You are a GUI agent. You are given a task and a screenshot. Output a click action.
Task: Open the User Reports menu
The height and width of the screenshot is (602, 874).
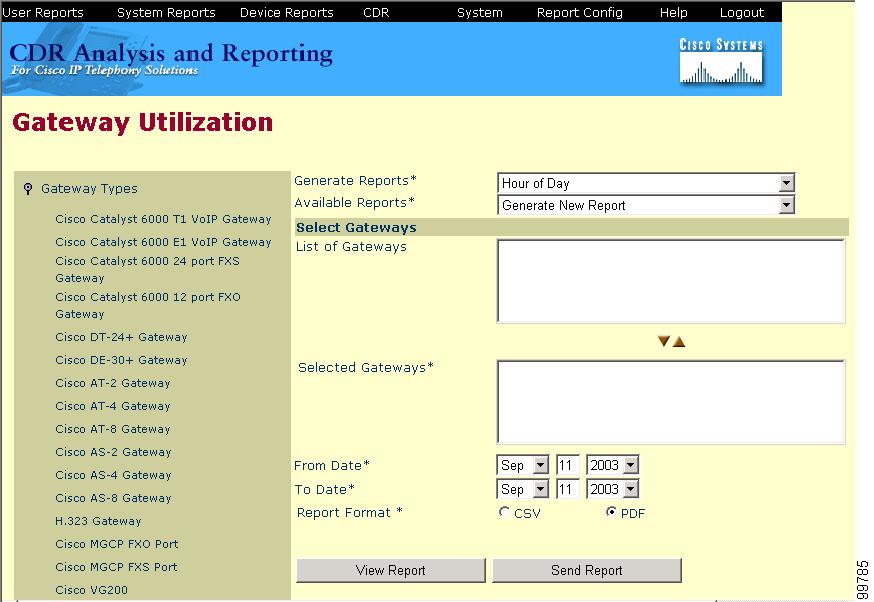coord(43,12)
